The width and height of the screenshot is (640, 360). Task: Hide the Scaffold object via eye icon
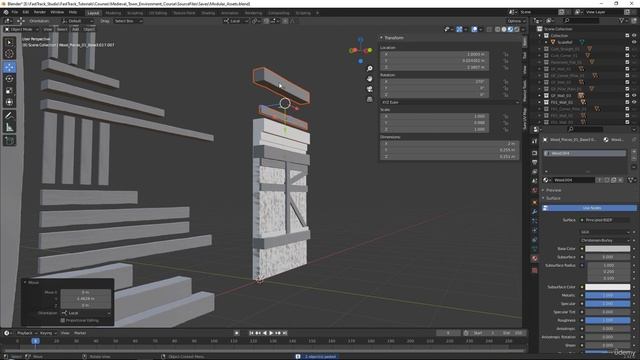pos(634,42)
